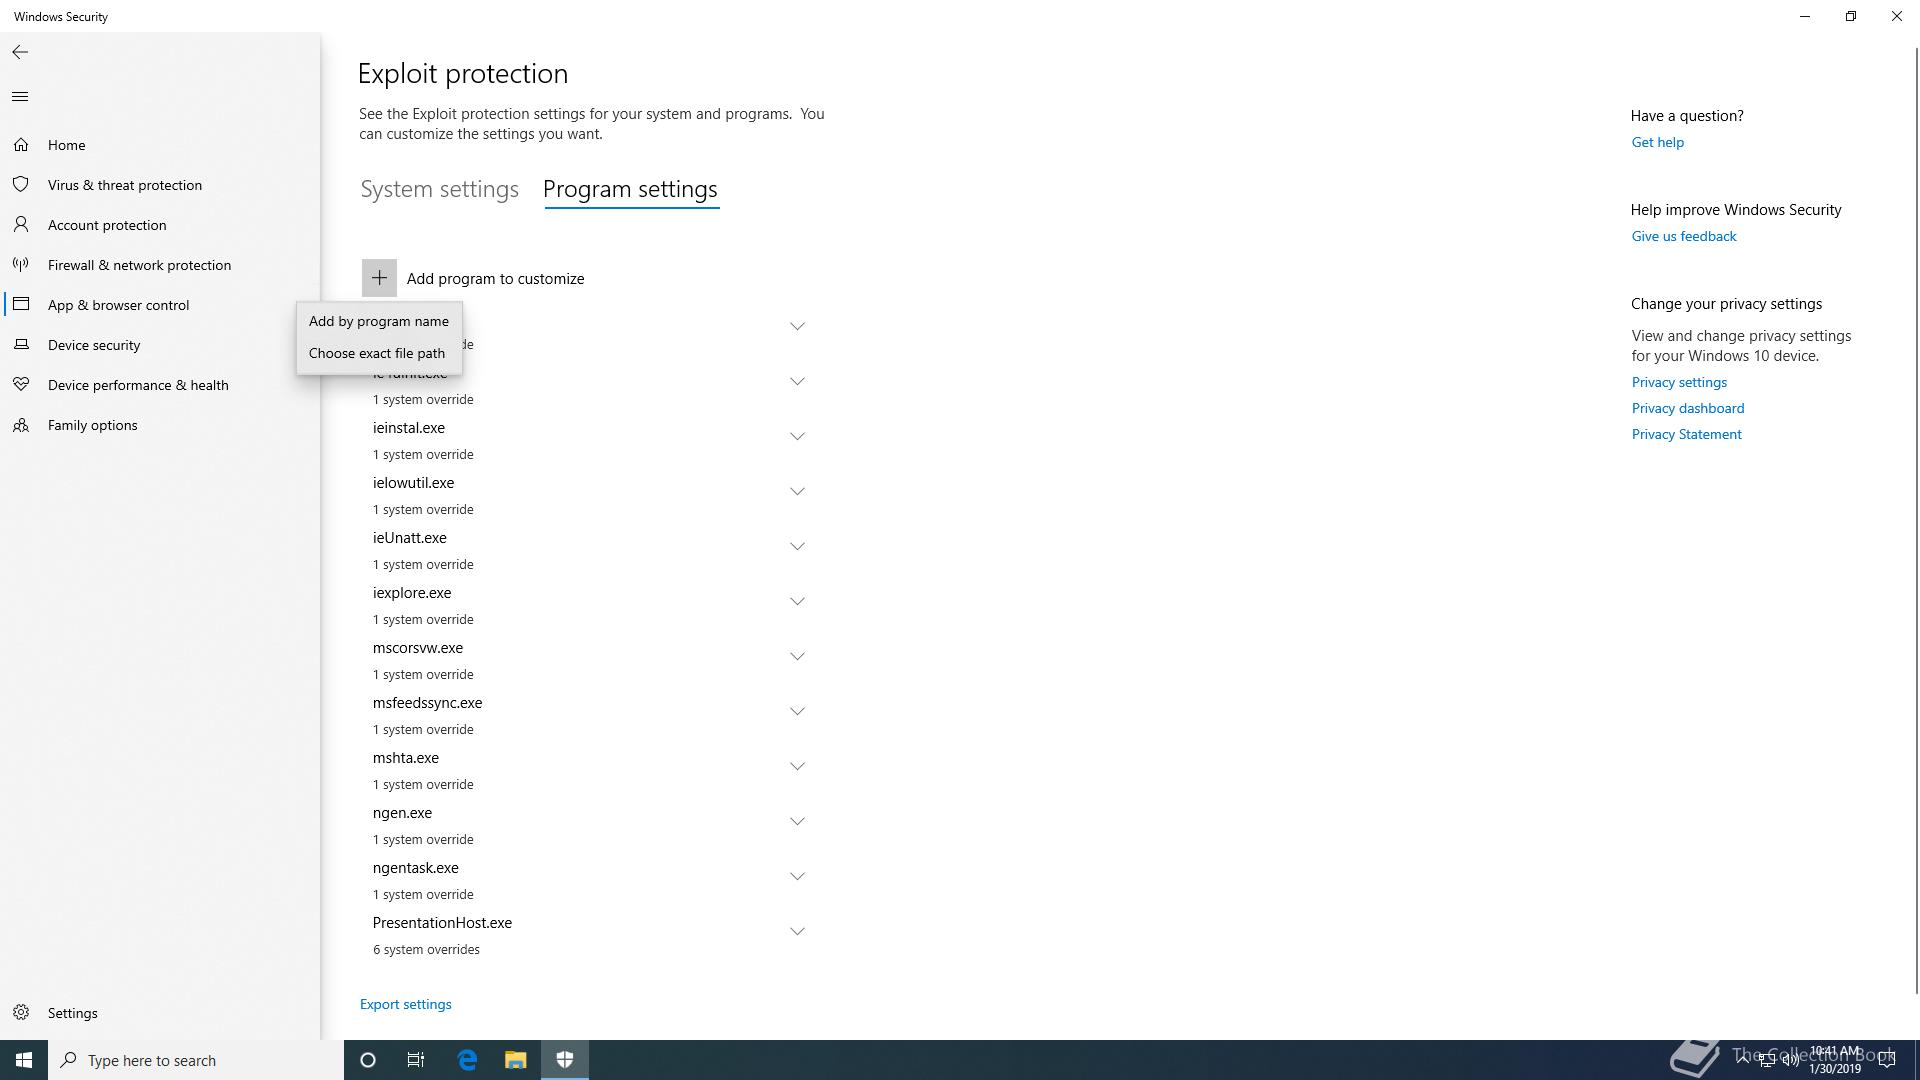Toggle the hamburger navigation menu

(x=20, y=97)
